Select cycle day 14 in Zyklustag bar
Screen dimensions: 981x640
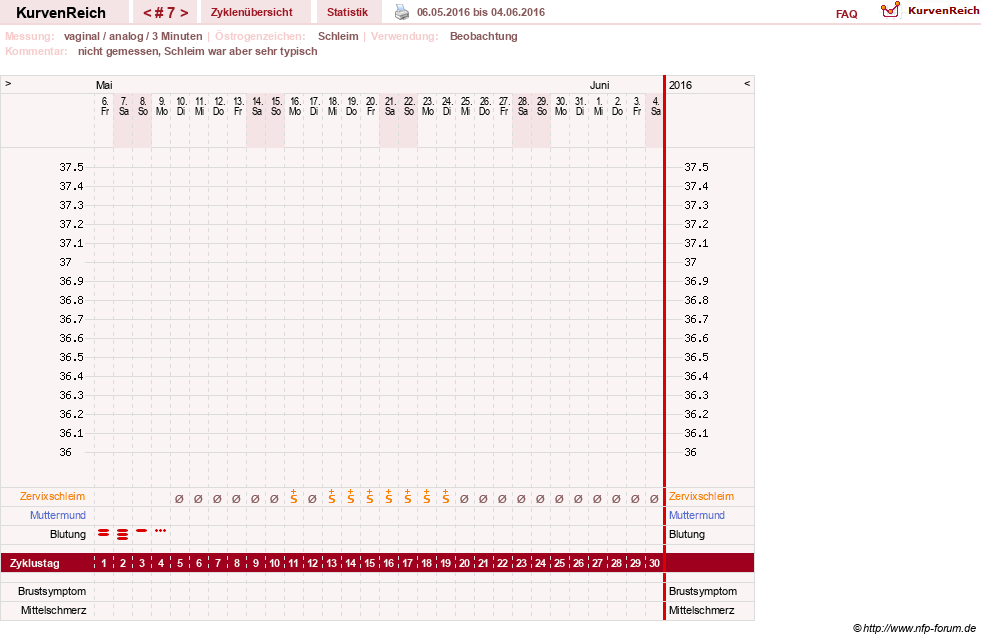pos(350,563)
